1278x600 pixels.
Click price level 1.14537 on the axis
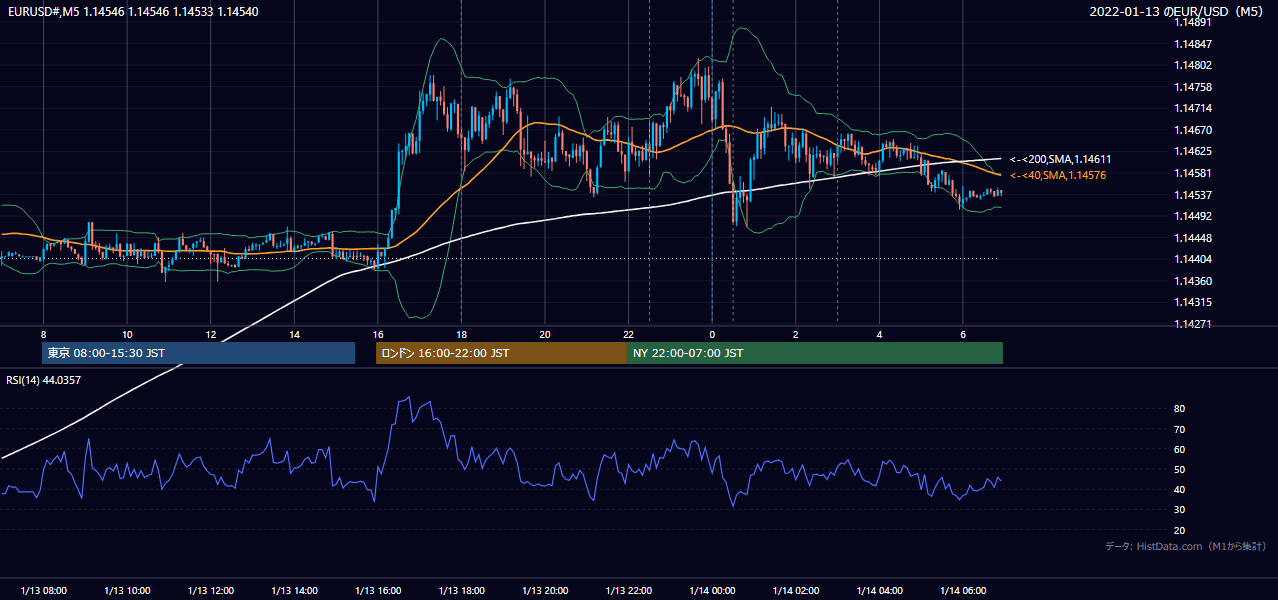pyautogui.click(x=1193, y=195)
